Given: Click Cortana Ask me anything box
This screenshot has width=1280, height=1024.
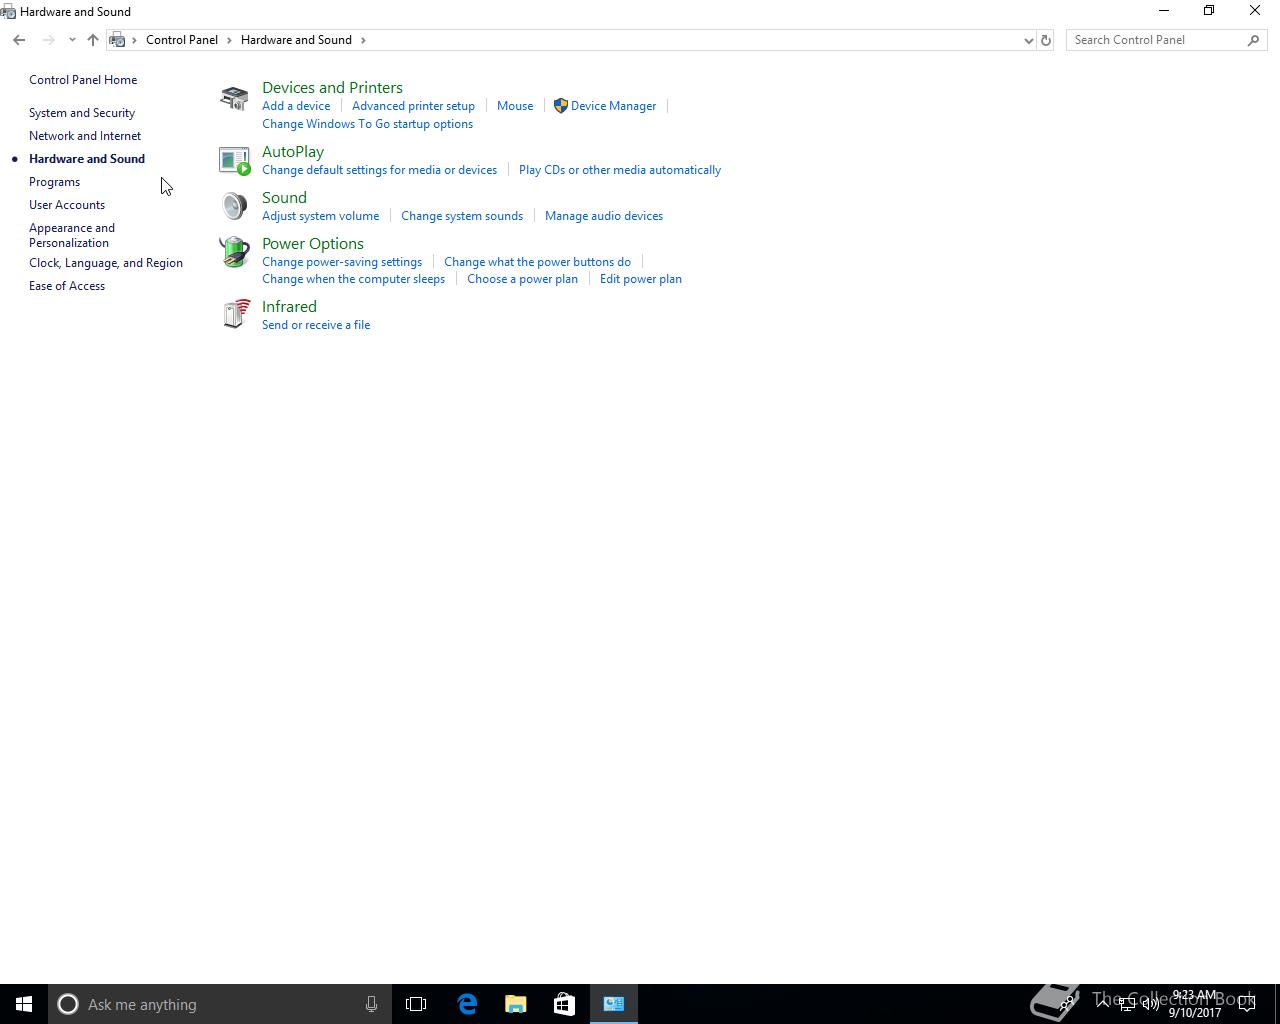Looking at the screenshot, I should (218, 1004).
